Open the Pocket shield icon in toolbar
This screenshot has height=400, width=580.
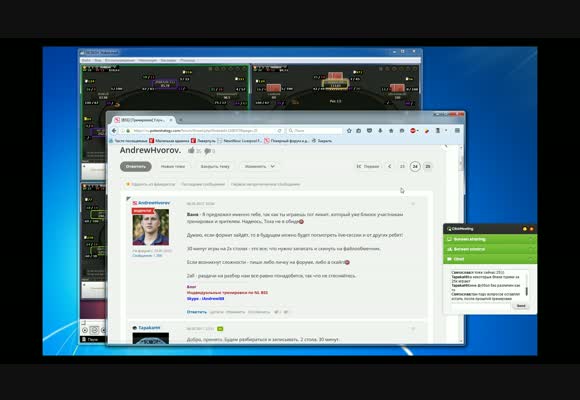pos(369,131)
